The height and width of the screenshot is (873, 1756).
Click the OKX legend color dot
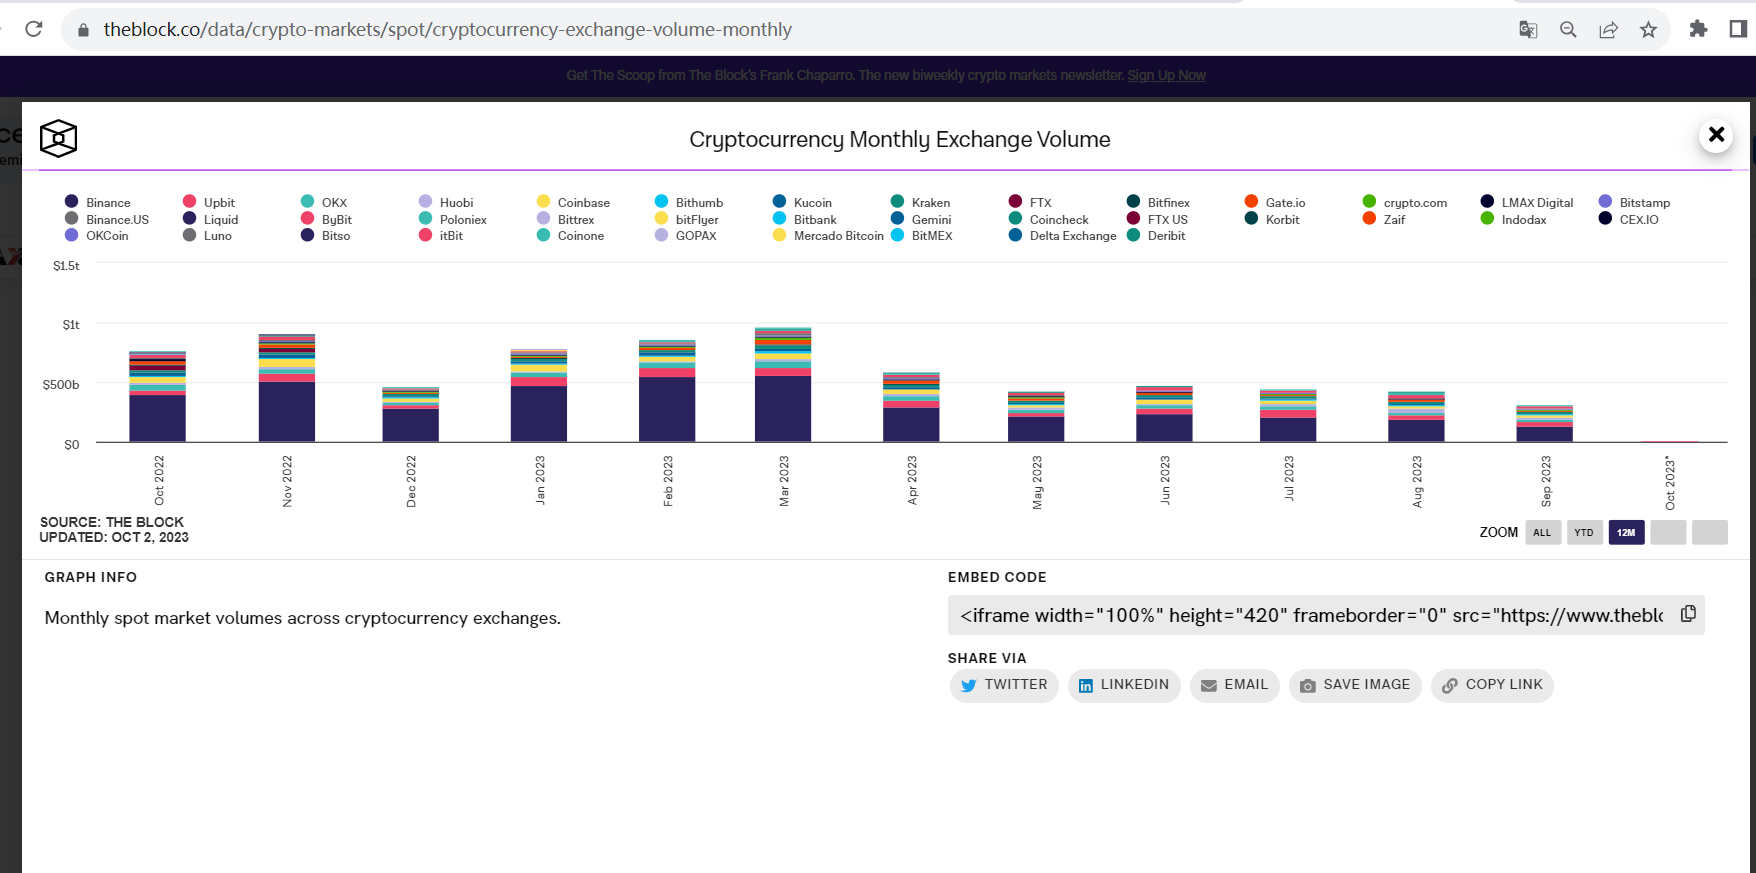[308, 202]
